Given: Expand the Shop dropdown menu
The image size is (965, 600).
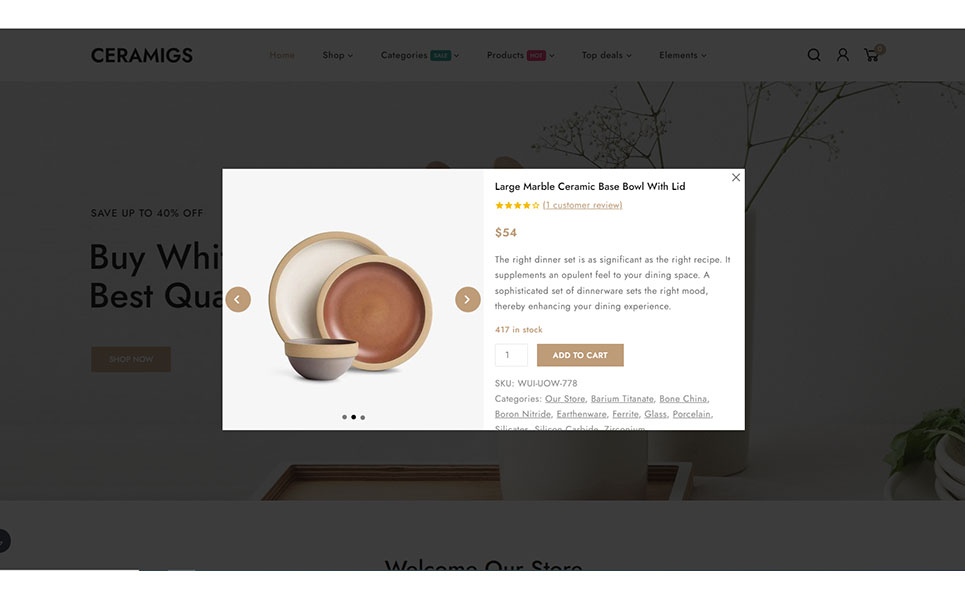Looking at the screenshot, I should tap(337, 55).
